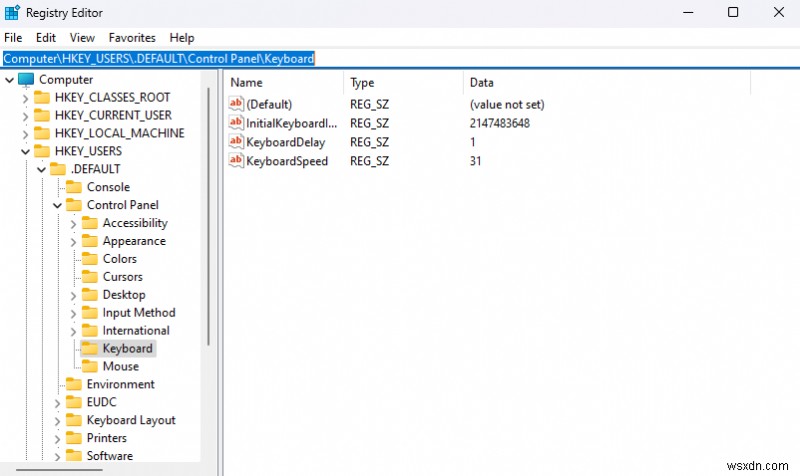The image size is (800, 476).
Task: Open the Help menu
Action: [x=182, y=38]
